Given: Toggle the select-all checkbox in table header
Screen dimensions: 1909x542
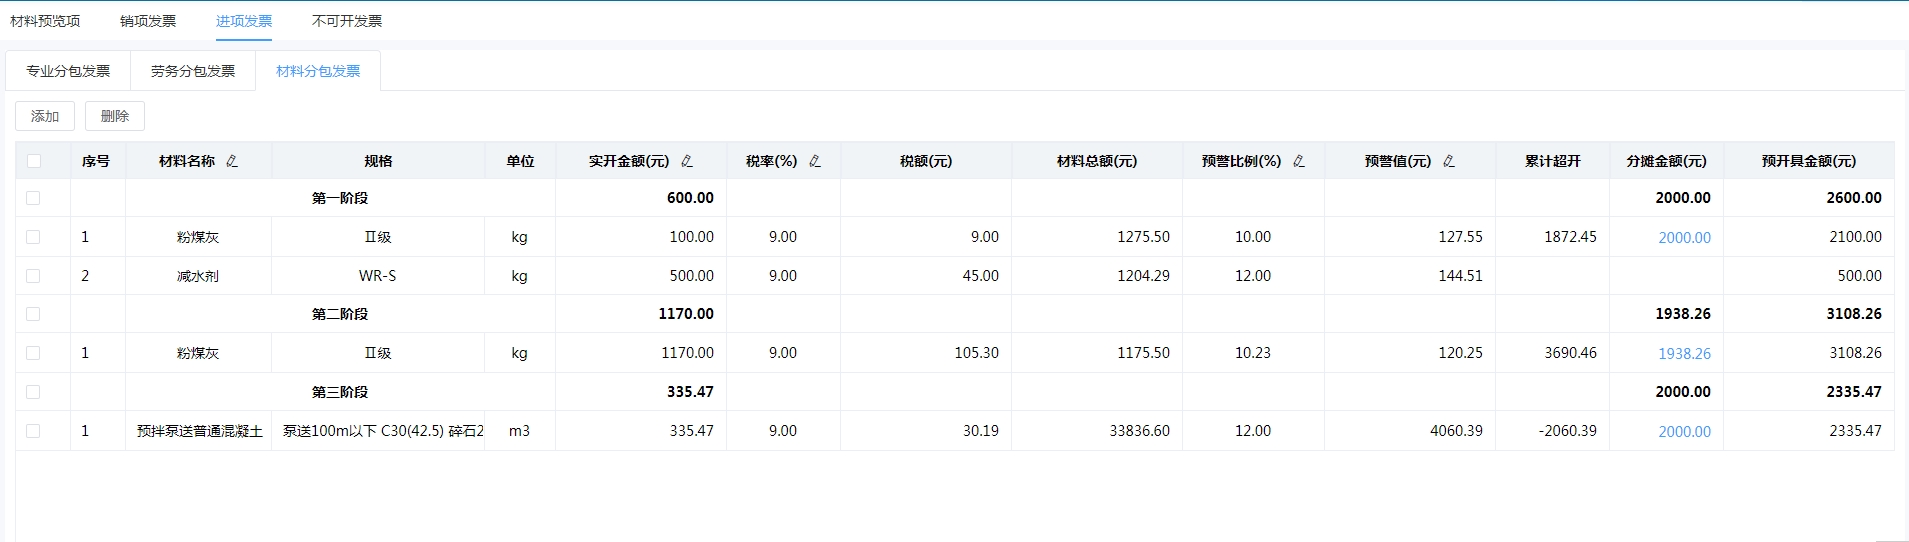Looking at the screenshot, I should point(34,161).
